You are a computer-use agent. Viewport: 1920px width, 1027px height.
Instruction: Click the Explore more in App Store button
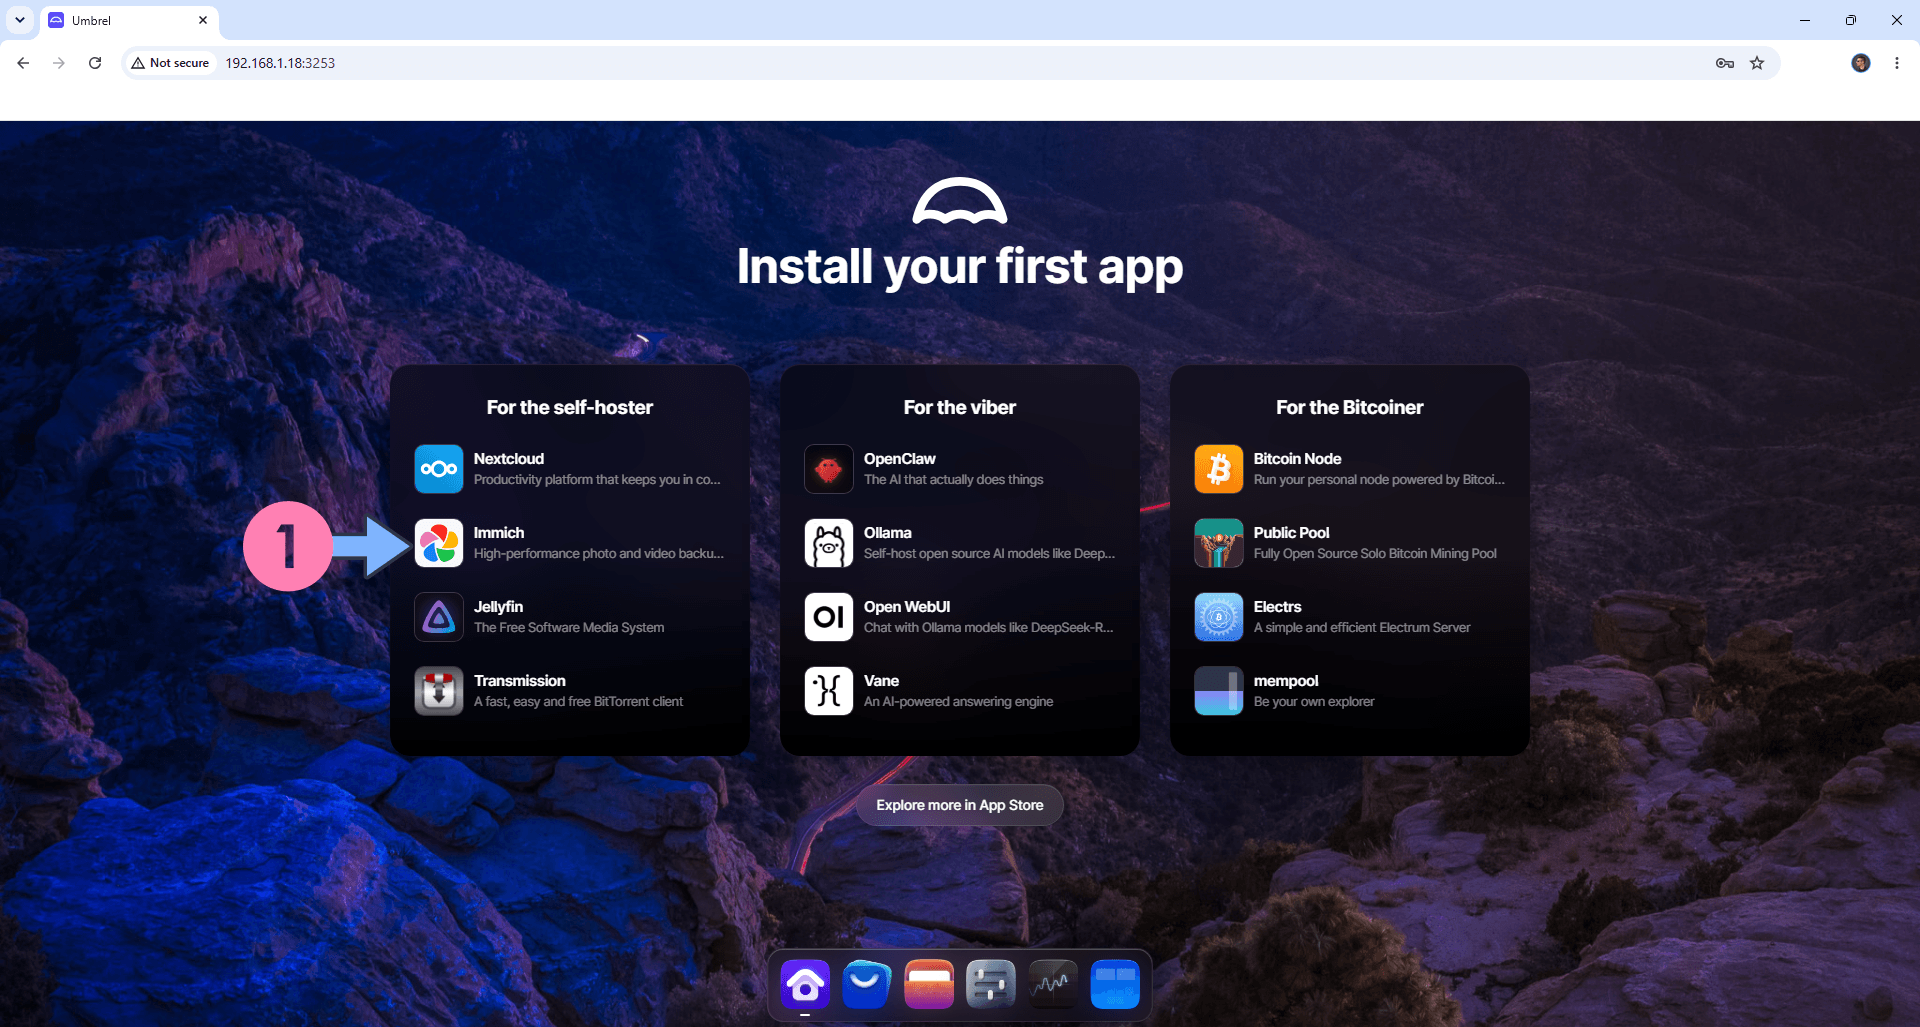click(x=960, y=805)
